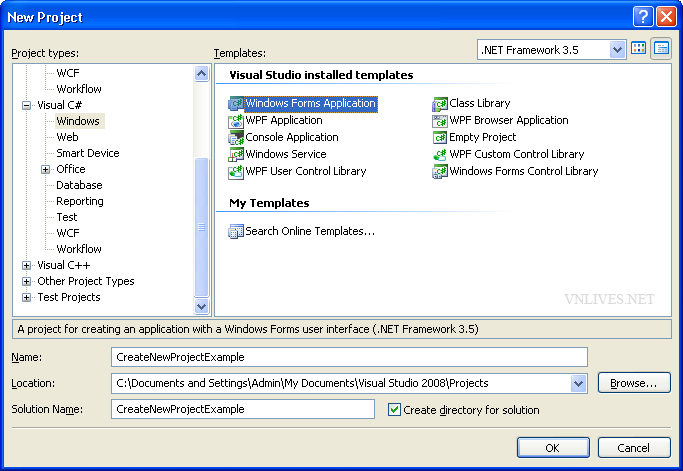
Task: Click the OK button
Action: tap(553, 448)
